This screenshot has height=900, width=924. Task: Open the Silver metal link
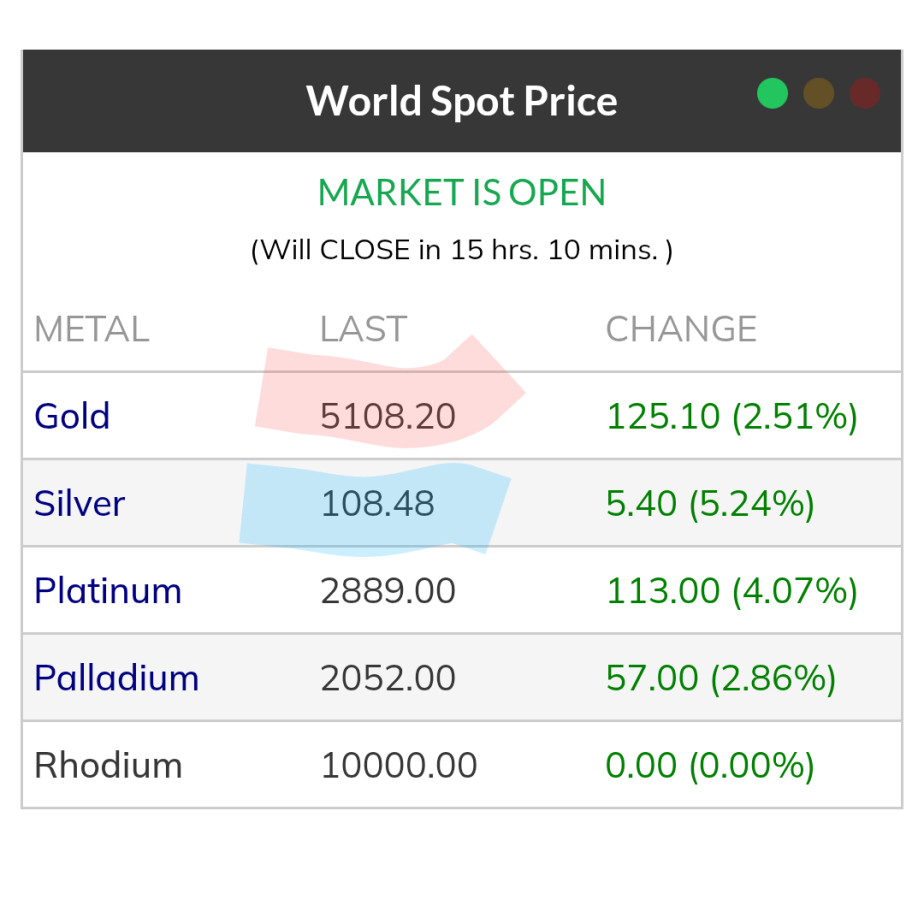click(x=79, y=503)
